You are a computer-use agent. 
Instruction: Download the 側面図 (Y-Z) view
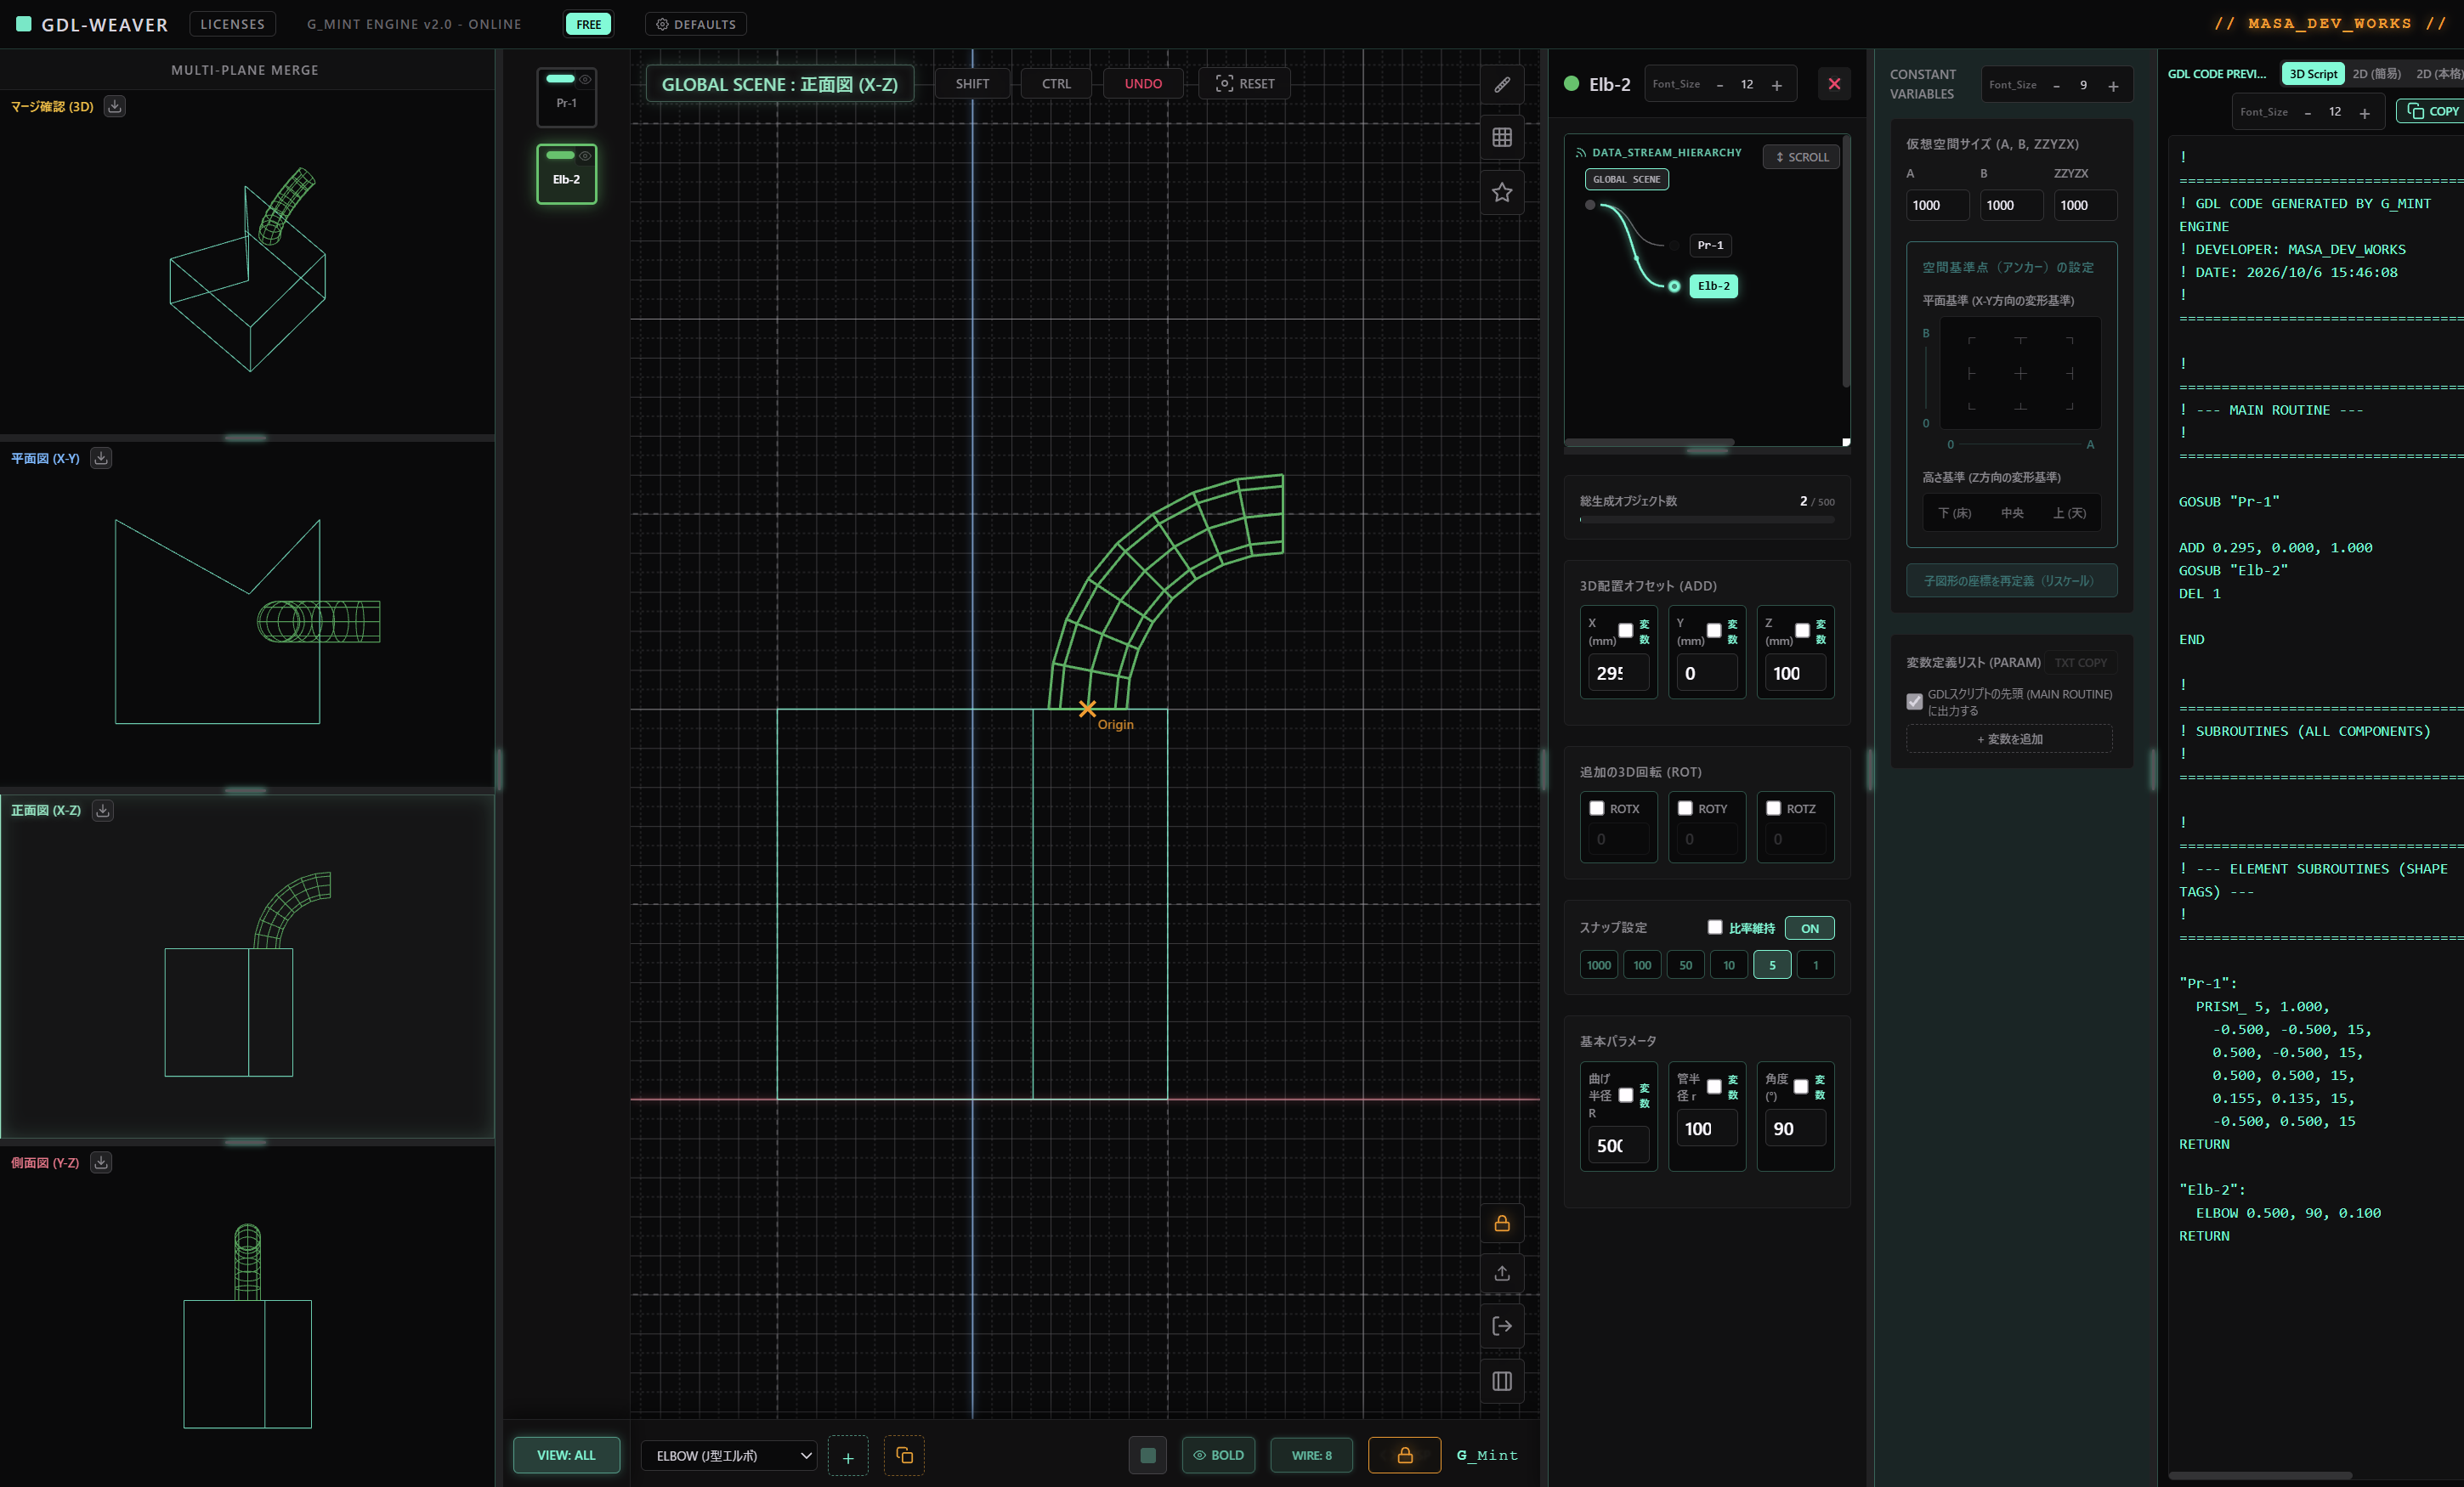[x=101, y=1162]
